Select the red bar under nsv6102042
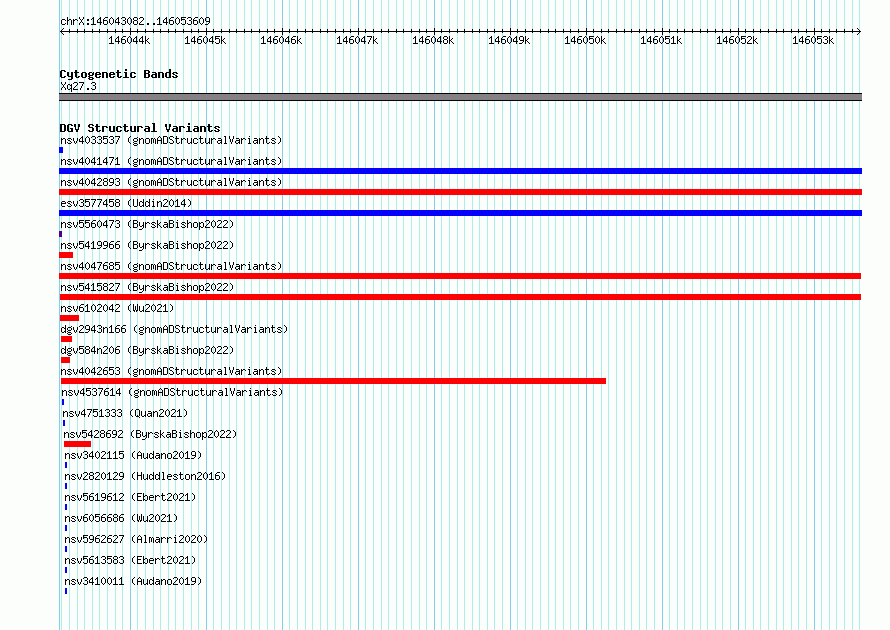Viewport: 890px width, 630px height. [x=69, y=318]
